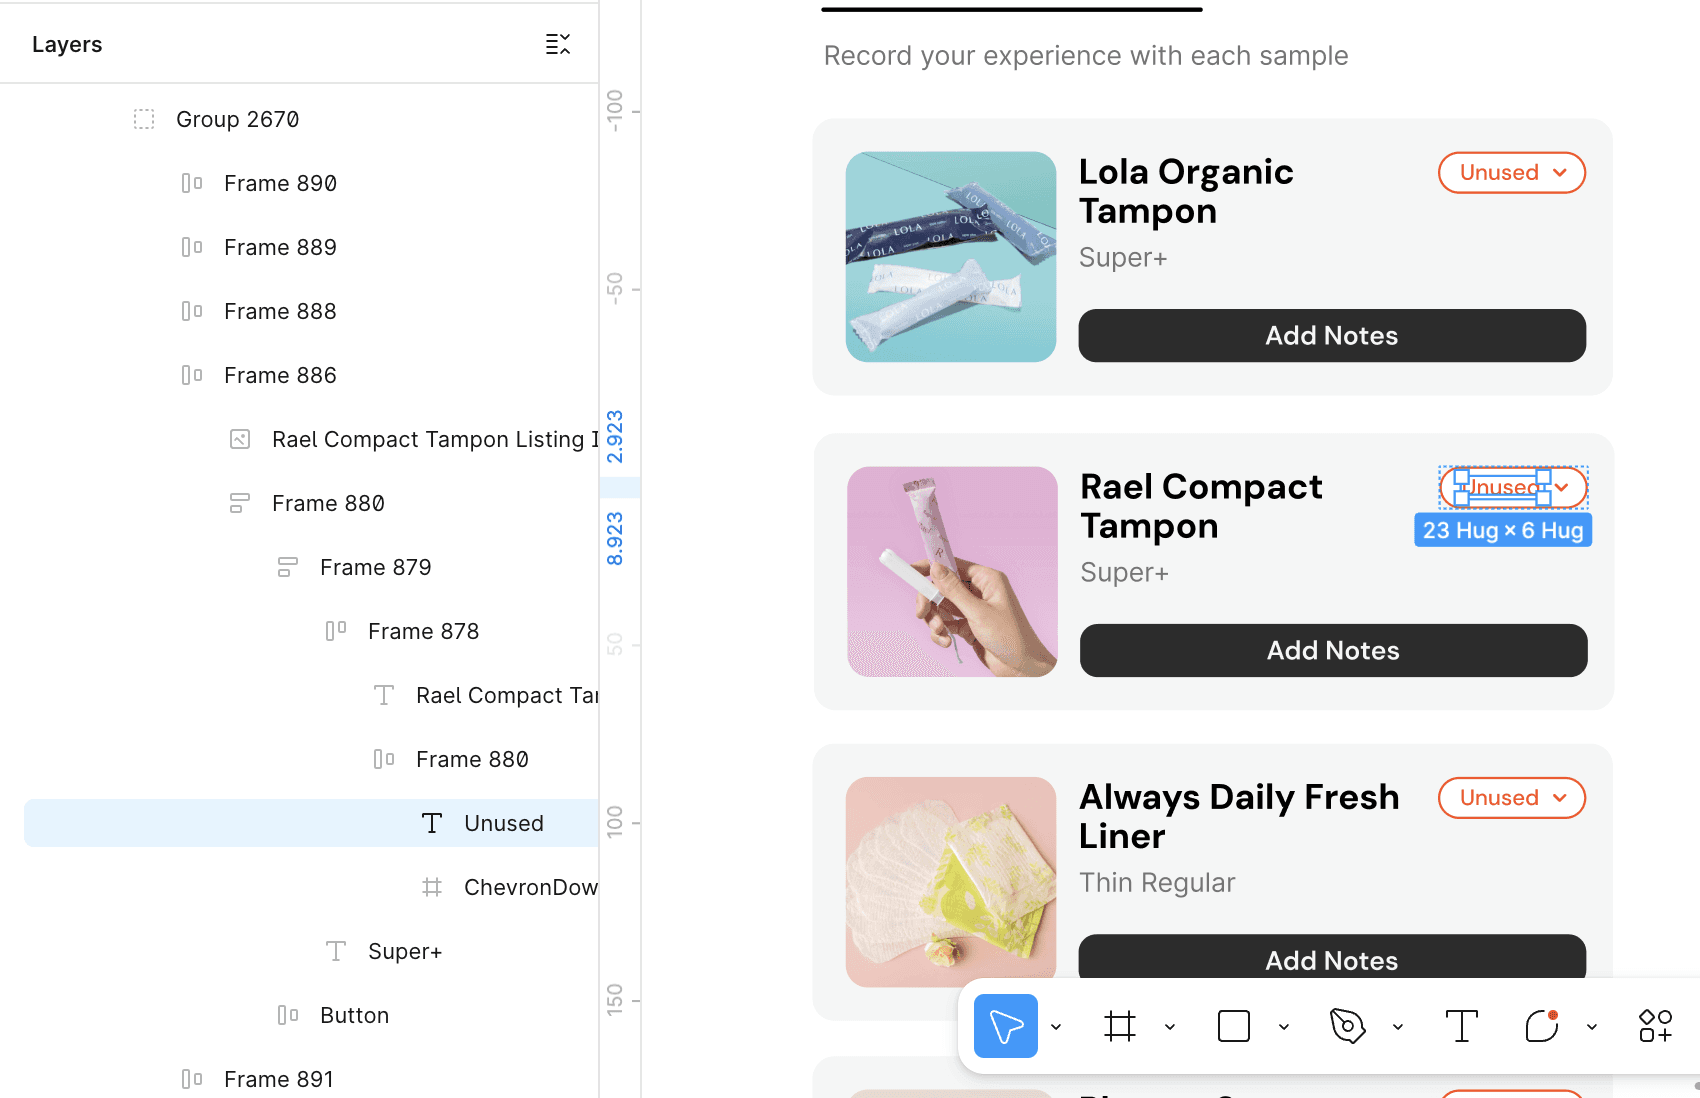Image resolution: width=1700 pixels, height=1098 pixels.
Task: Click autolayout icon beside Button layer
Action: 288,1015
